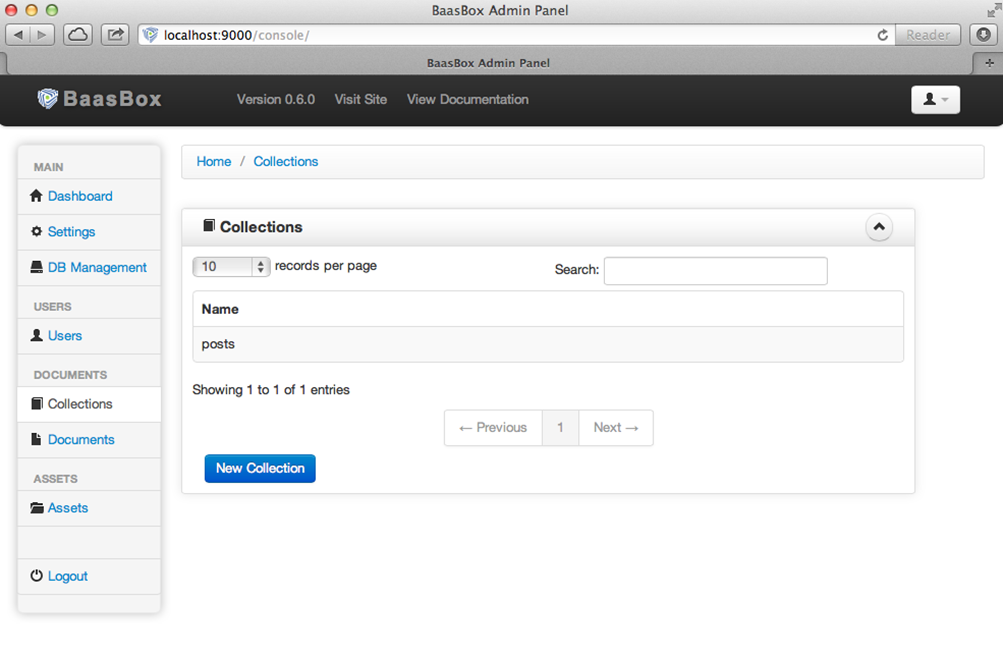Viewport: 1003px width, 652px height.
Task: Open Documents in sidebar
Action: pos(81,440)
